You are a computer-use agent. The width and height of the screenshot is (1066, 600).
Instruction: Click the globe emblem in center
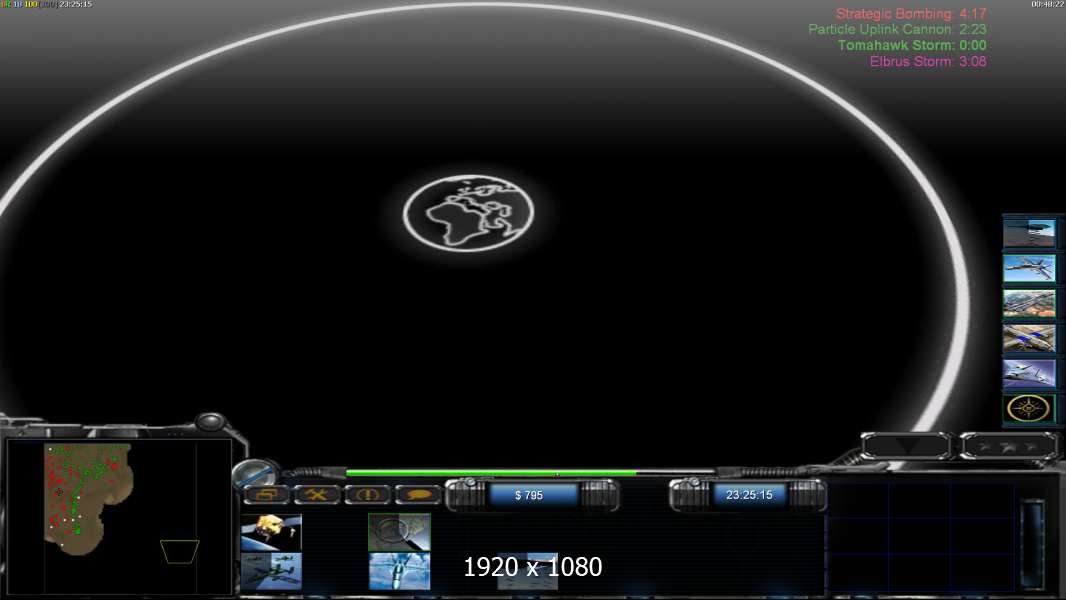468,213
